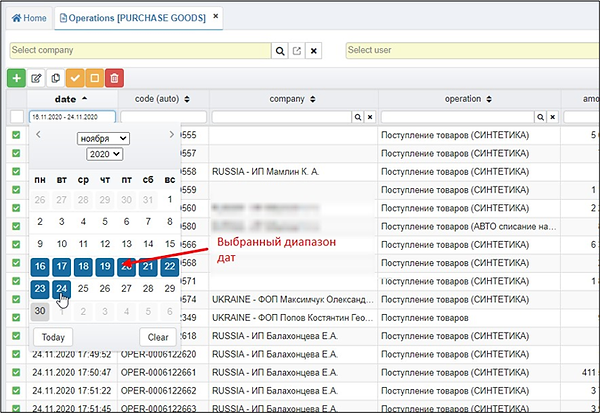Click the company column filter search icon
The image size is (600, 413).
coord(357,117)
